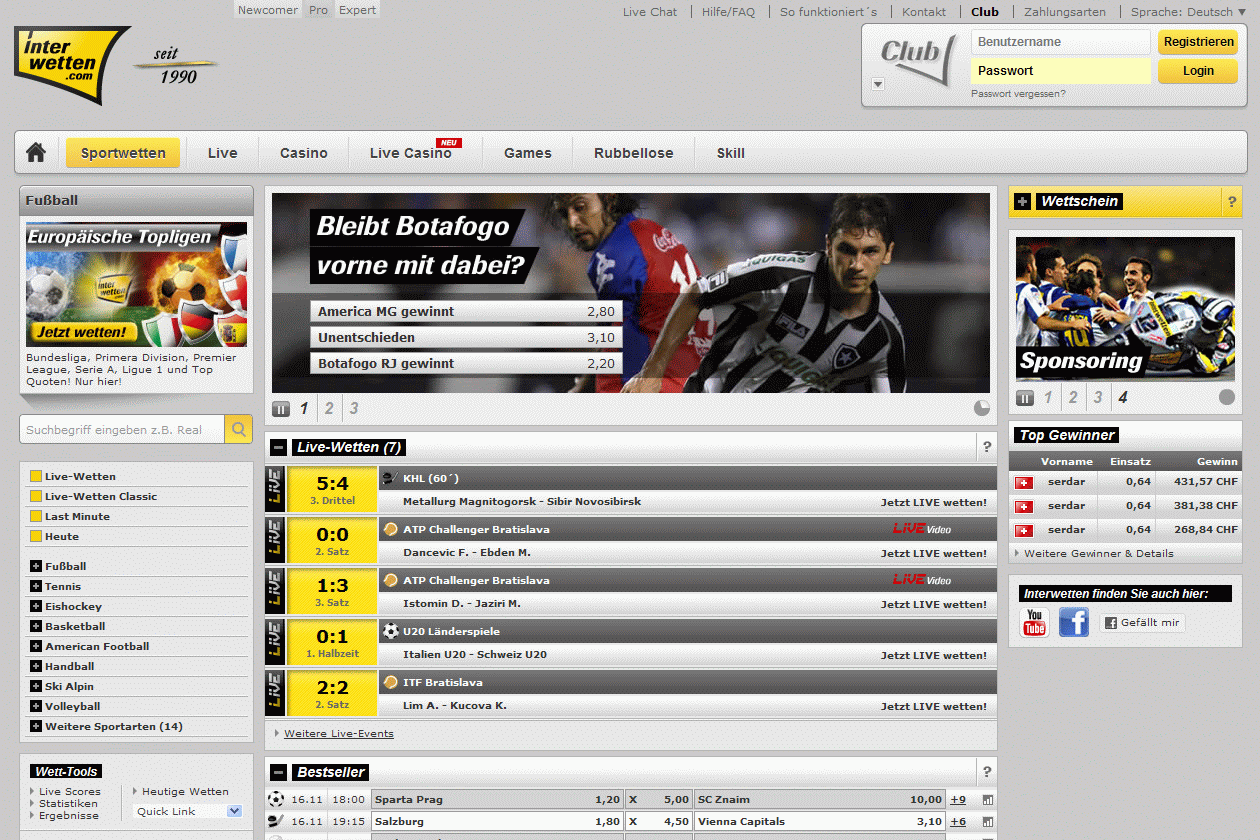
Task: Open the Games tab
Action: 528,153
